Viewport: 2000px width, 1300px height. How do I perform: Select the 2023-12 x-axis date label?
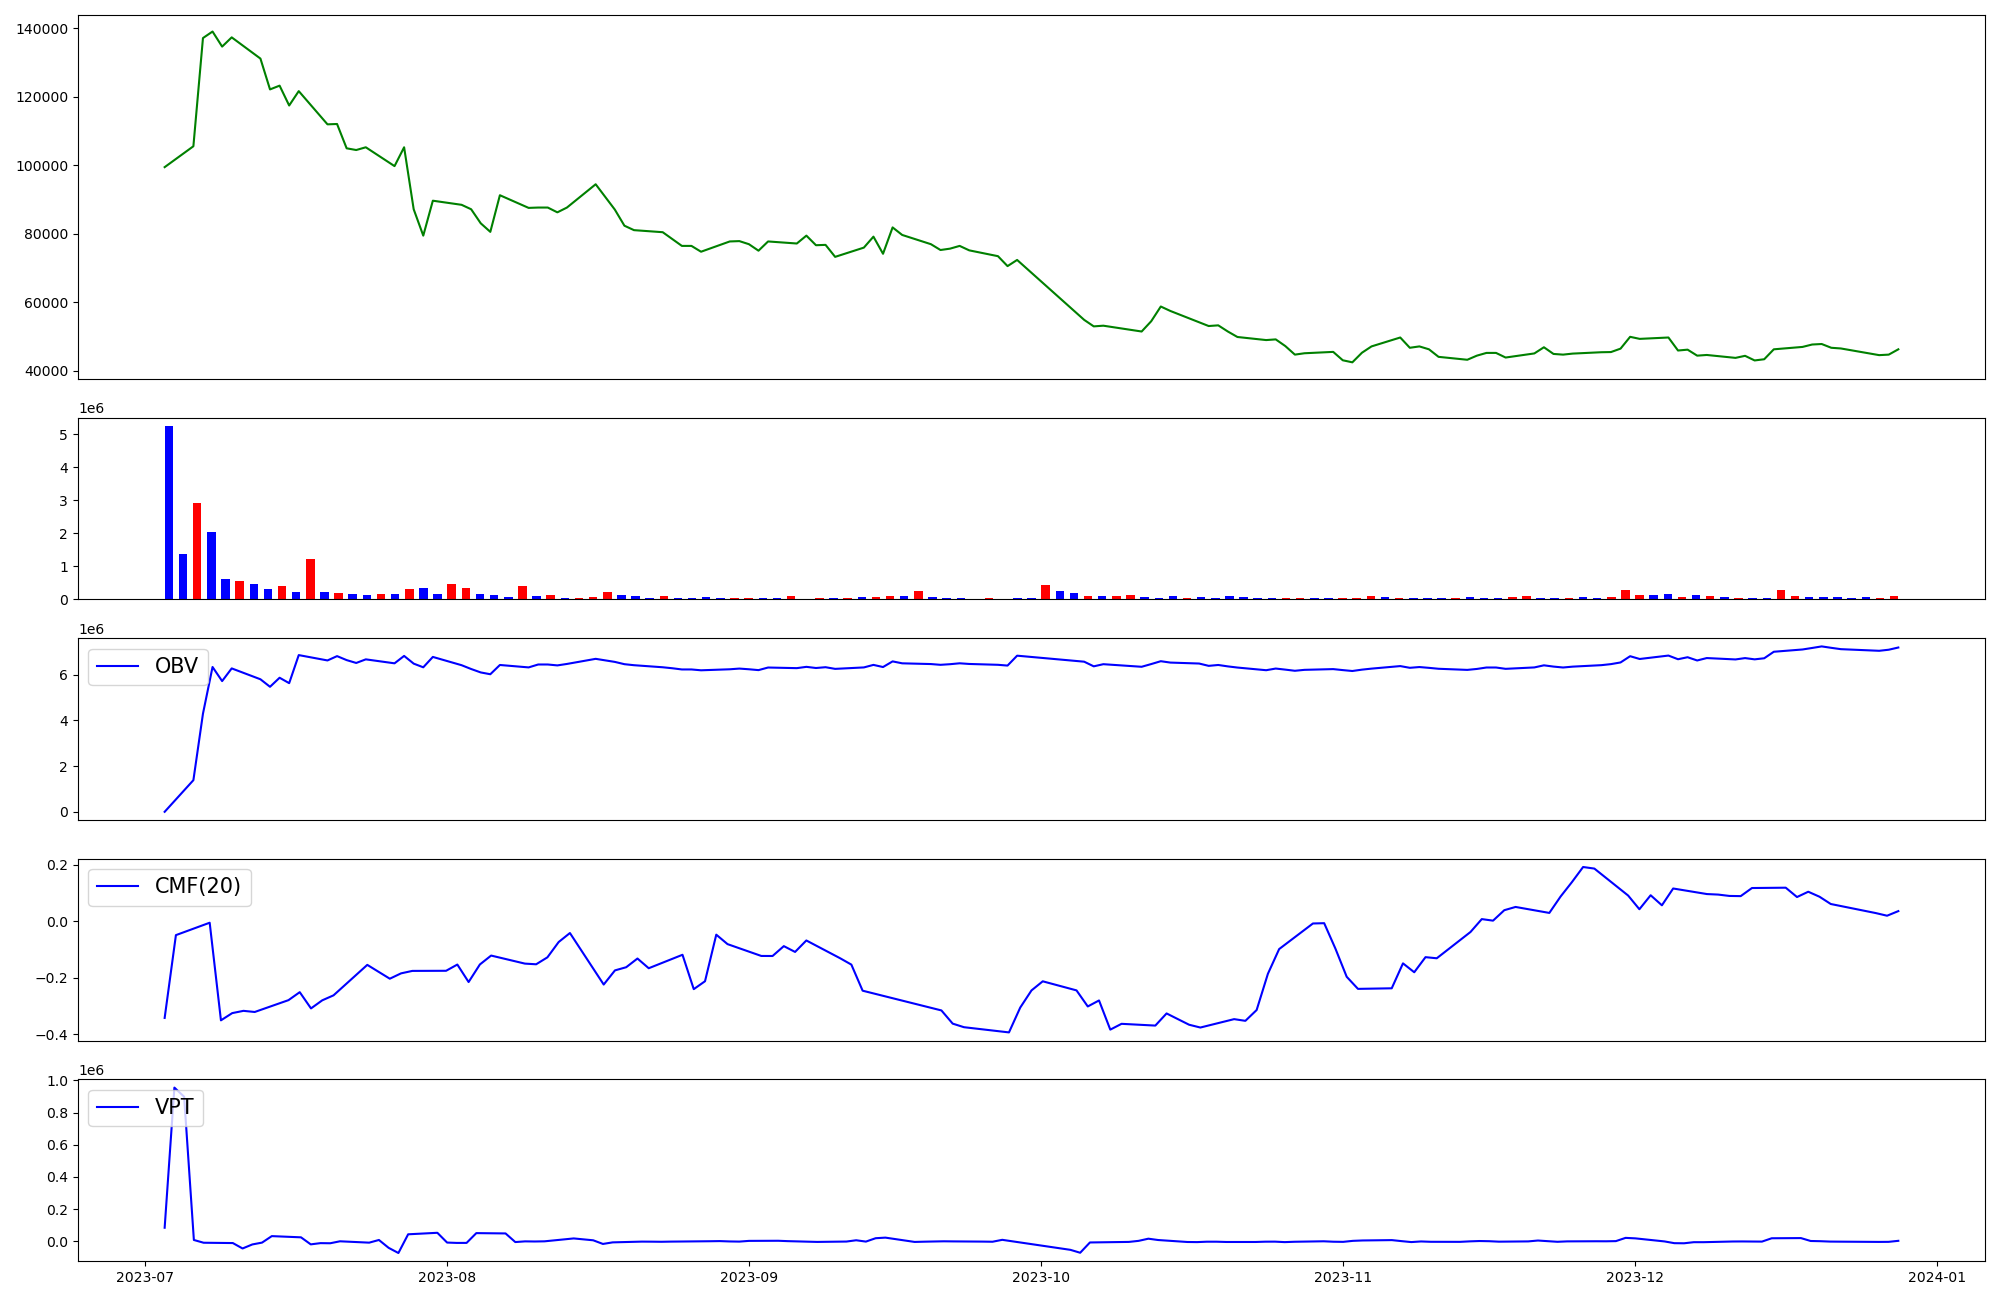pyautogui.click(x=1635, y=1277)
